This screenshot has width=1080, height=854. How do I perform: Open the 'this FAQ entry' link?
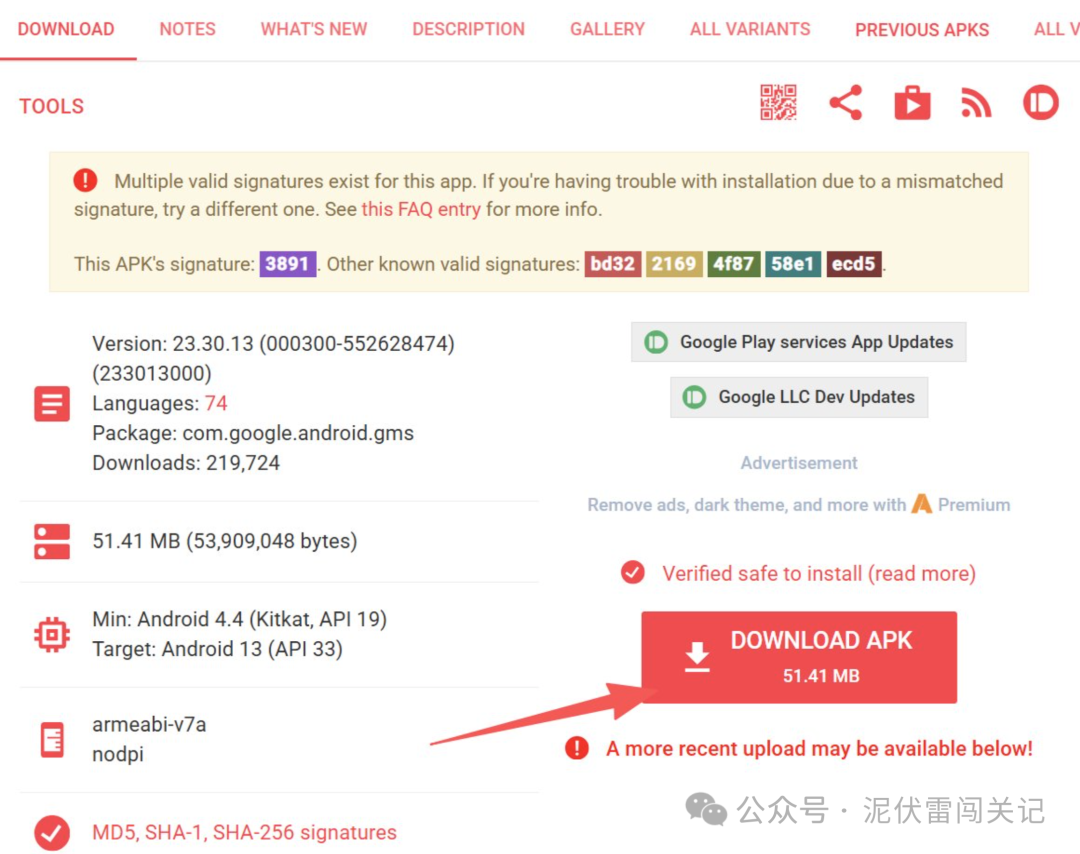coord(421,209)
